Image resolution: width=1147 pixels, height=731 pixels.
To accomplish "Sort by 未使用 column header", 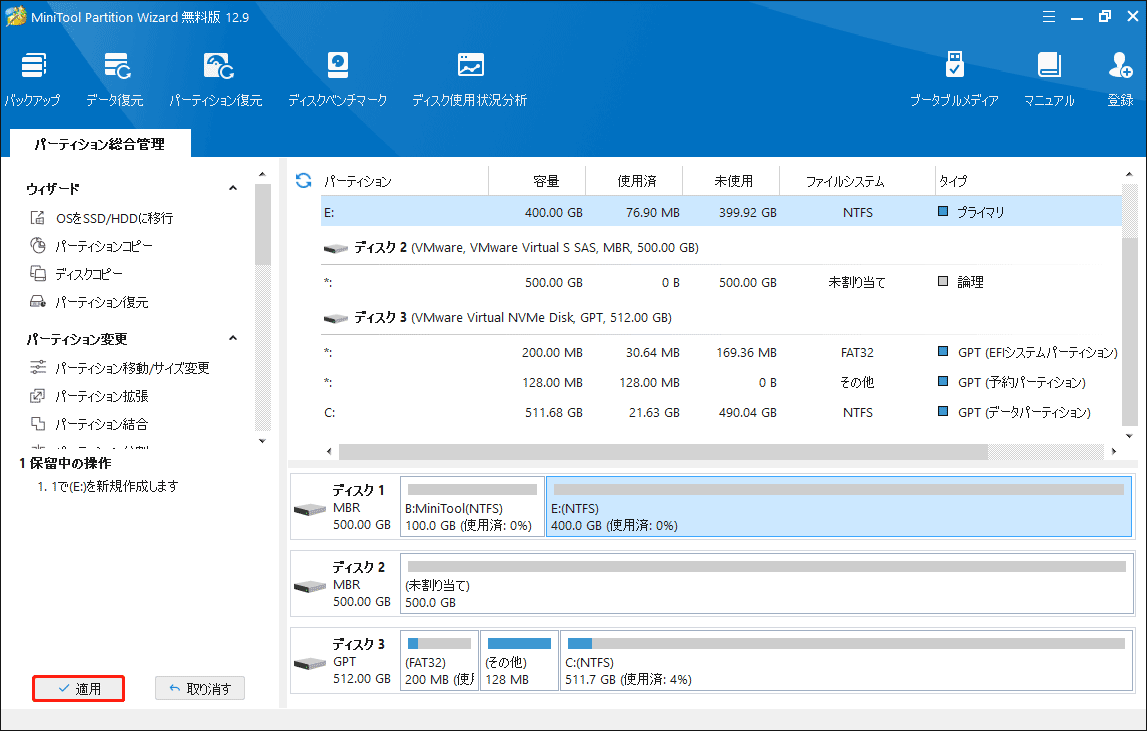I will pos(732,181).
